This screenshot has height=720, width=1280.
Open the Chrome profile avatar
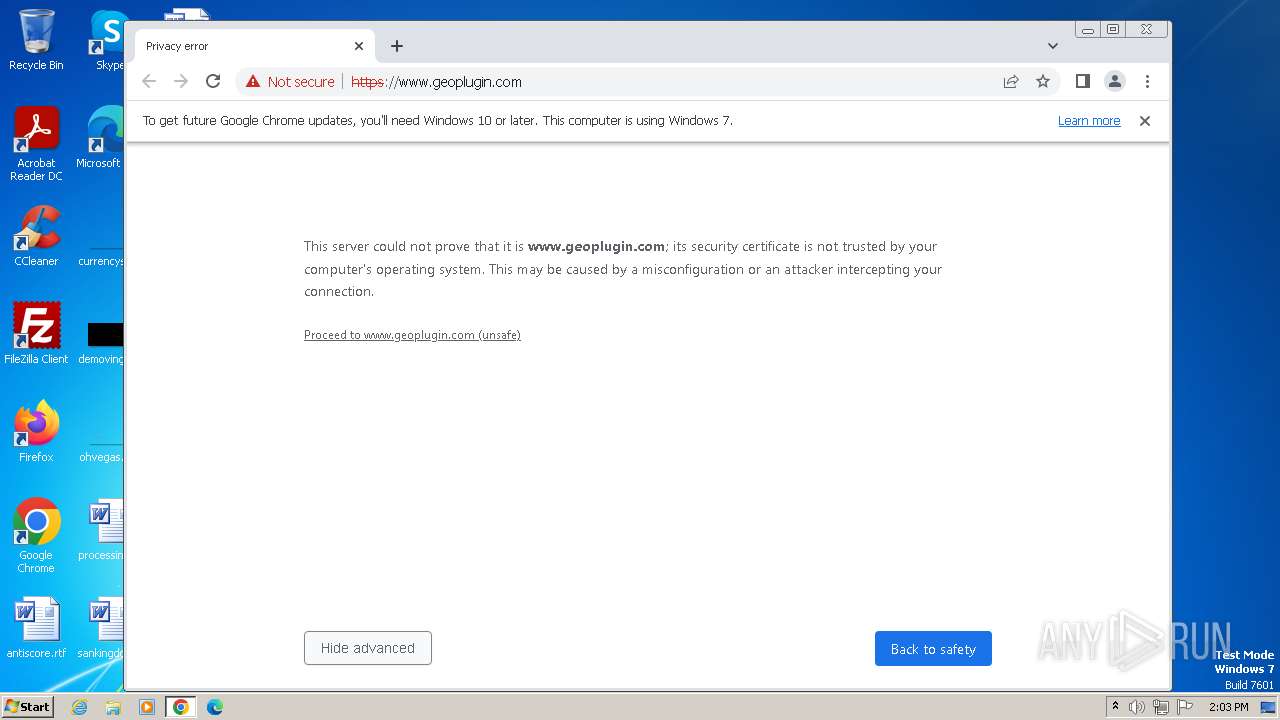[x=1115, y=82]
